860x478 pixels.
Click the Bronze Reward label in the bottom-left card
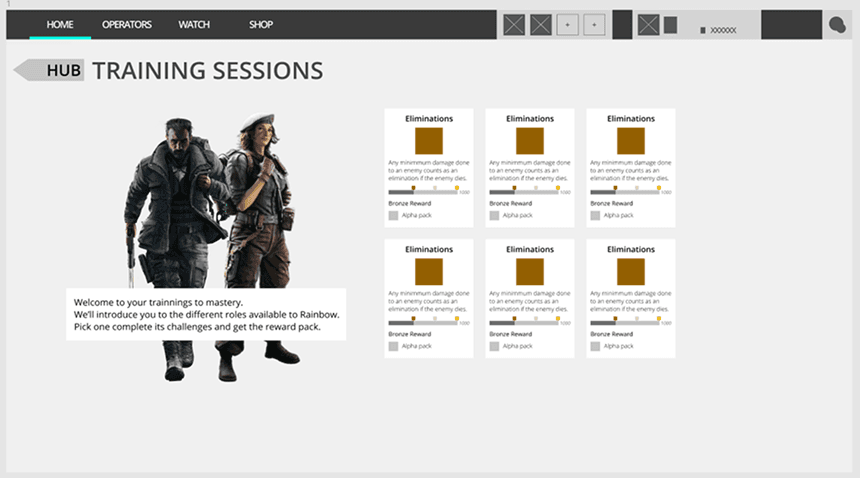point(410,334)
